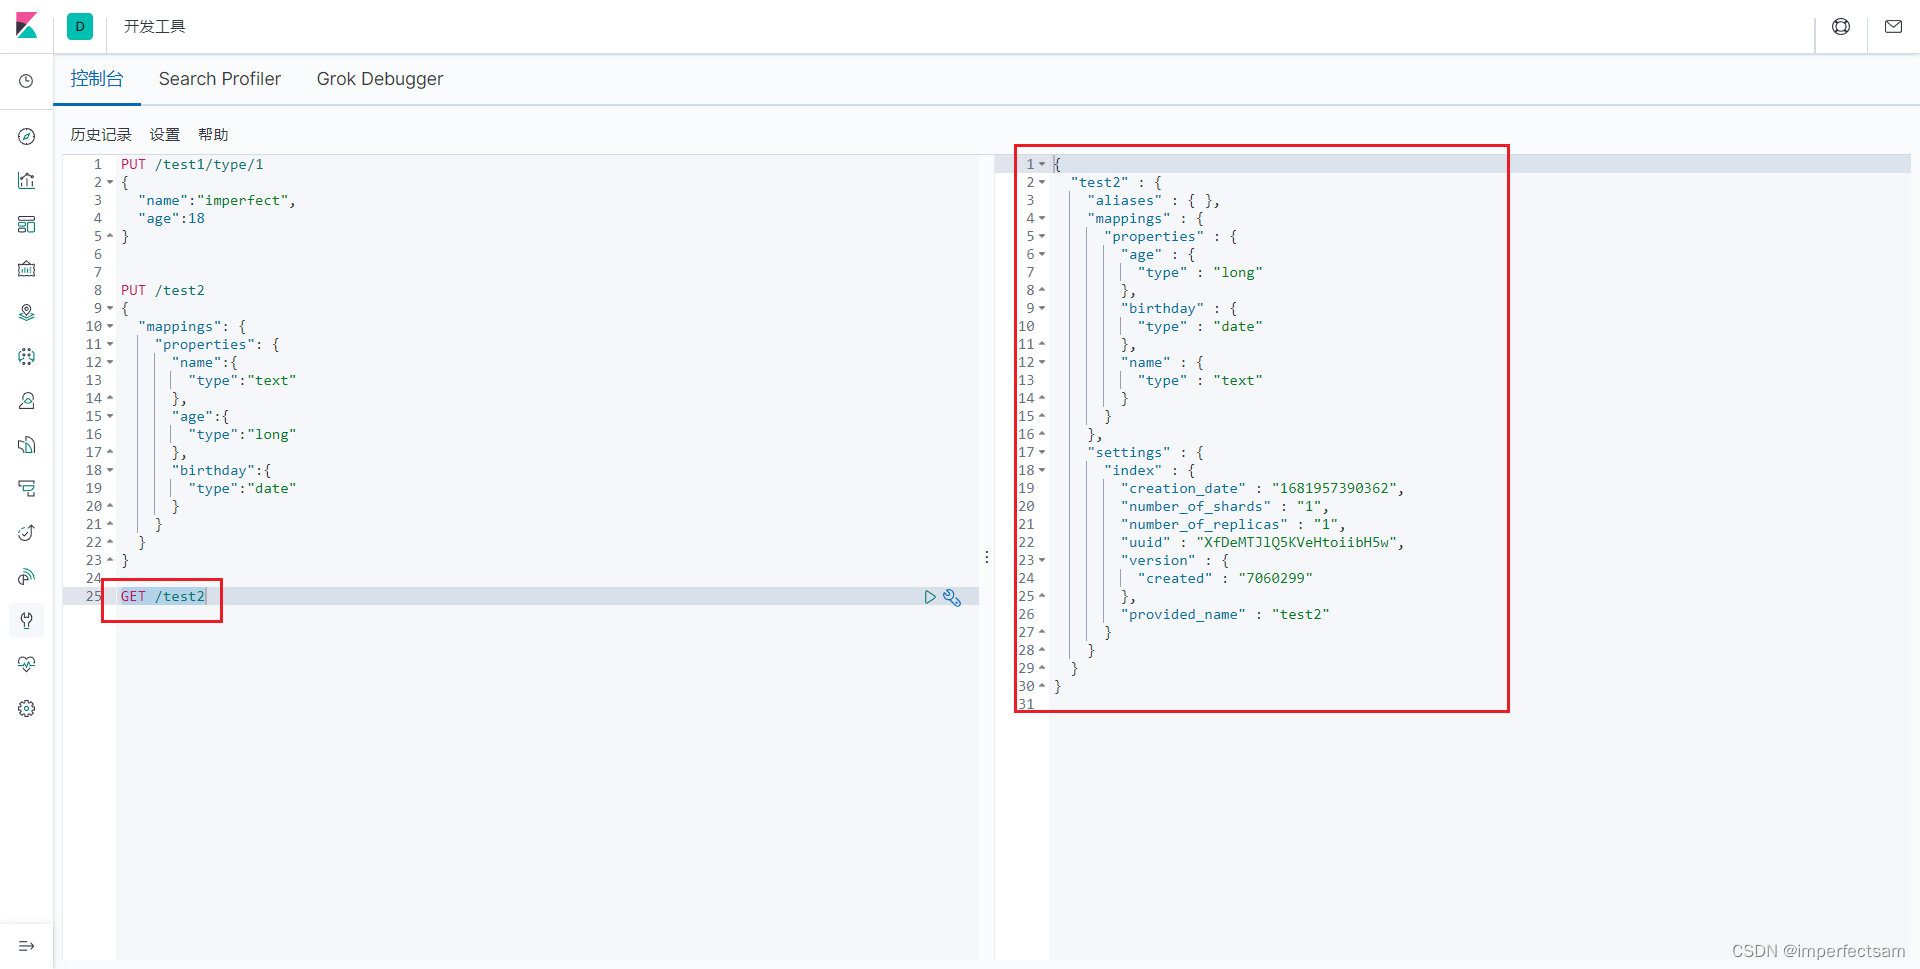Switch to the Search Profiler tab
This screenshot has height=969, width=1920.
(x=220, y=79)
